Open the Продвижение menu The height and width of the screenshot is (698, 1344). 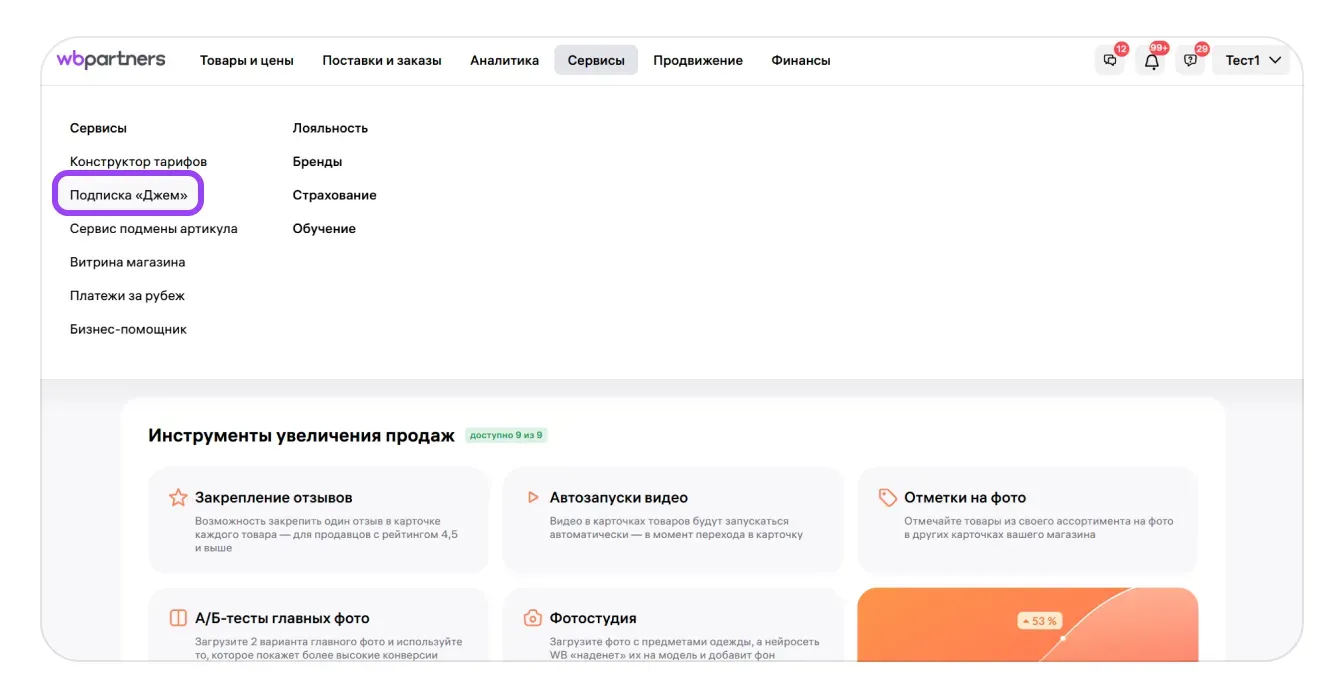(x=698, y=60)
